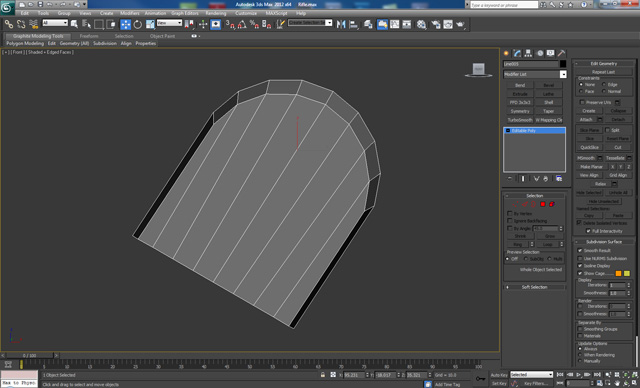Activate the Select Object tool
640x388 pixels.
tap(74, 24)
